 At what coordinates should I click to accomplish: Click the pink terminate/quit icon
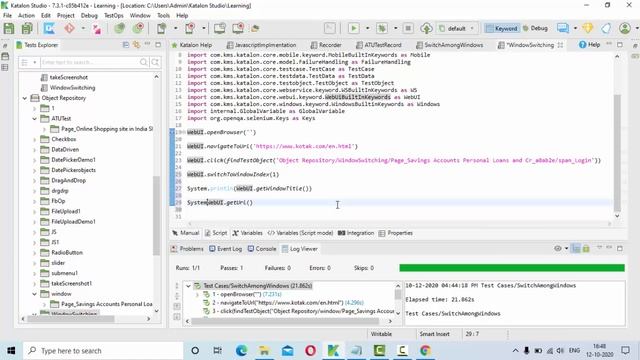pyautogui.click(x=97, y=29)
